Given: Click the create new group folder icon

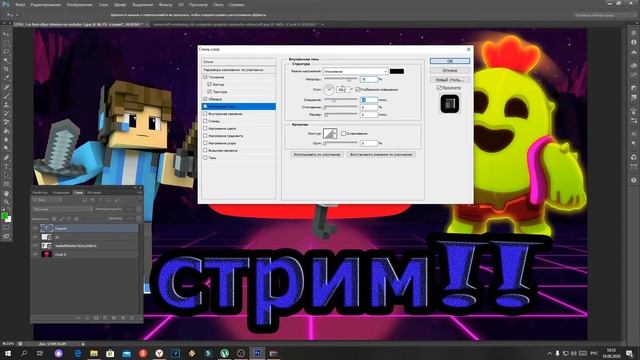Looking at the screenshot, I should click(x=114, y=318).
